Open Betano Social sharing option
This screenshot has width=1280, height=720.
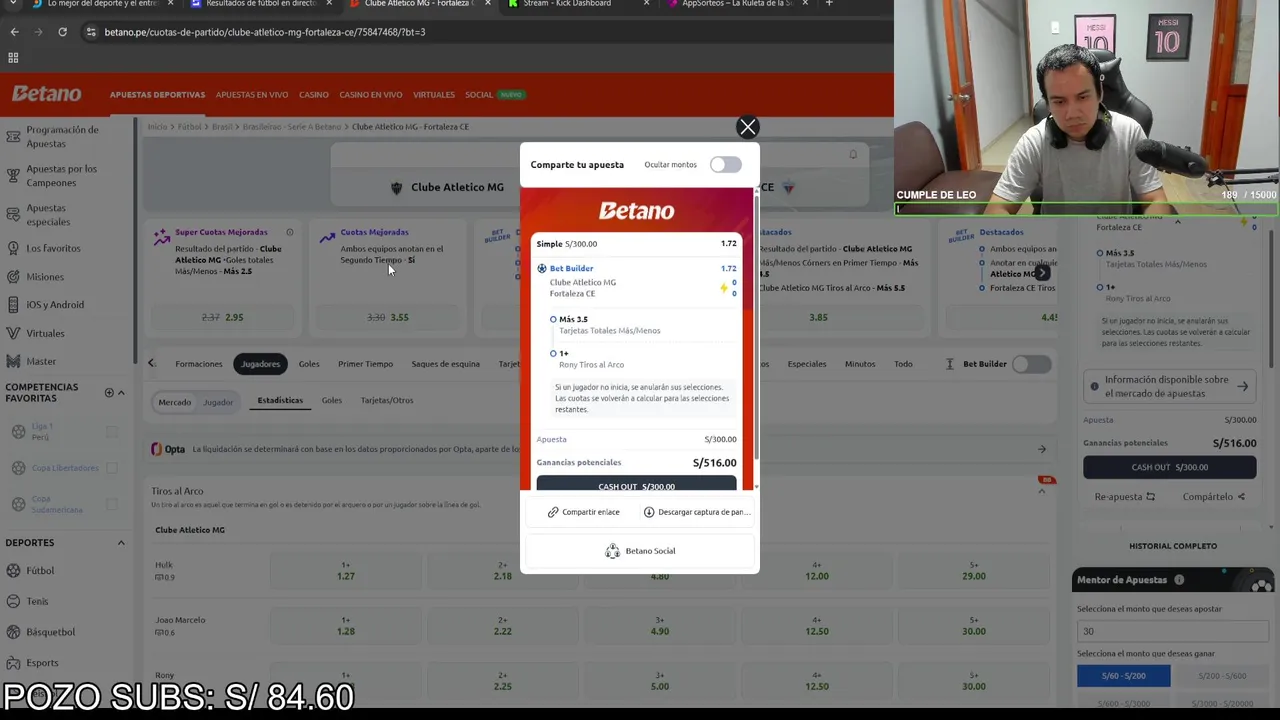[x=640, y=551]
